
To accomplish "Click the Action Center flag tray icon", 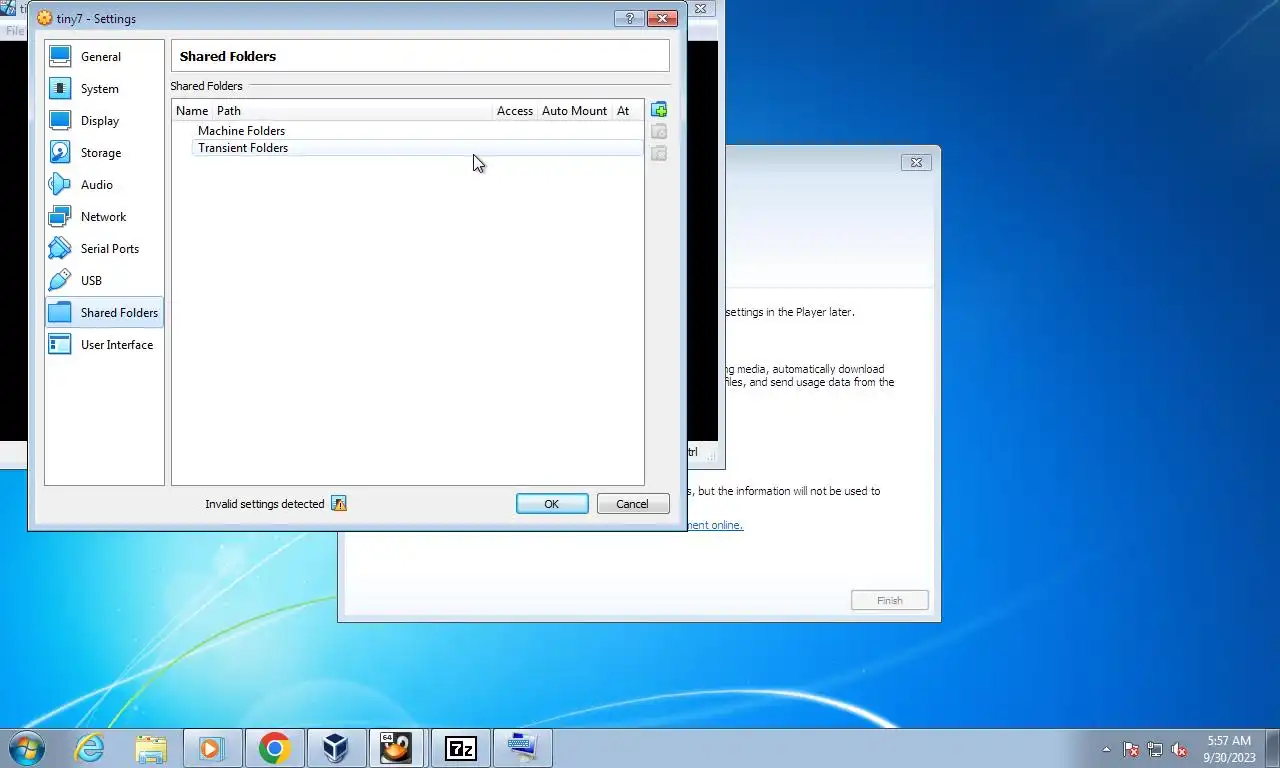I will (x=1131, y=749).
